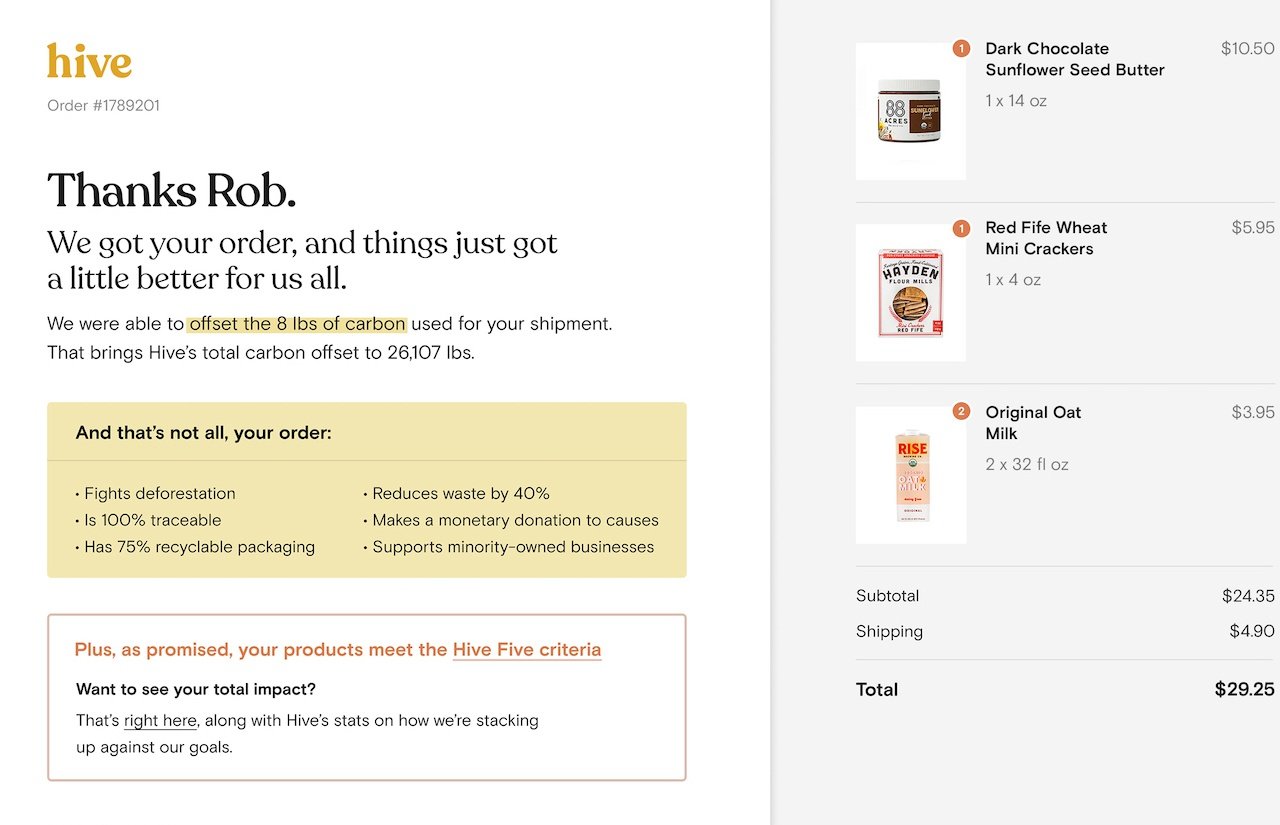Click the order number #1789201

pyautogui.click(x=103, y=106)
